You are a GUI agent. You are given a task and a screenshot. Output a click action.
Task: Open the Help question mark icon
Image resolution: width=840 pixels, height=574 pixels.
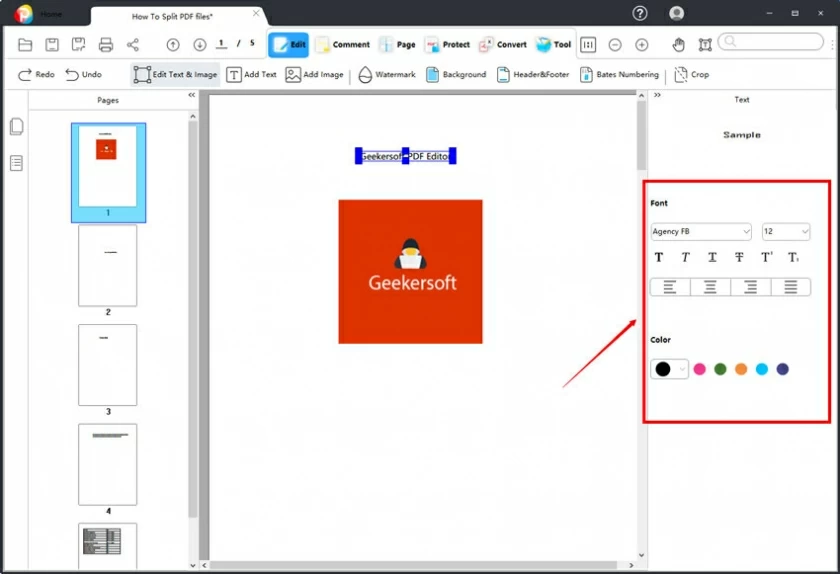(x=640, y=14)
